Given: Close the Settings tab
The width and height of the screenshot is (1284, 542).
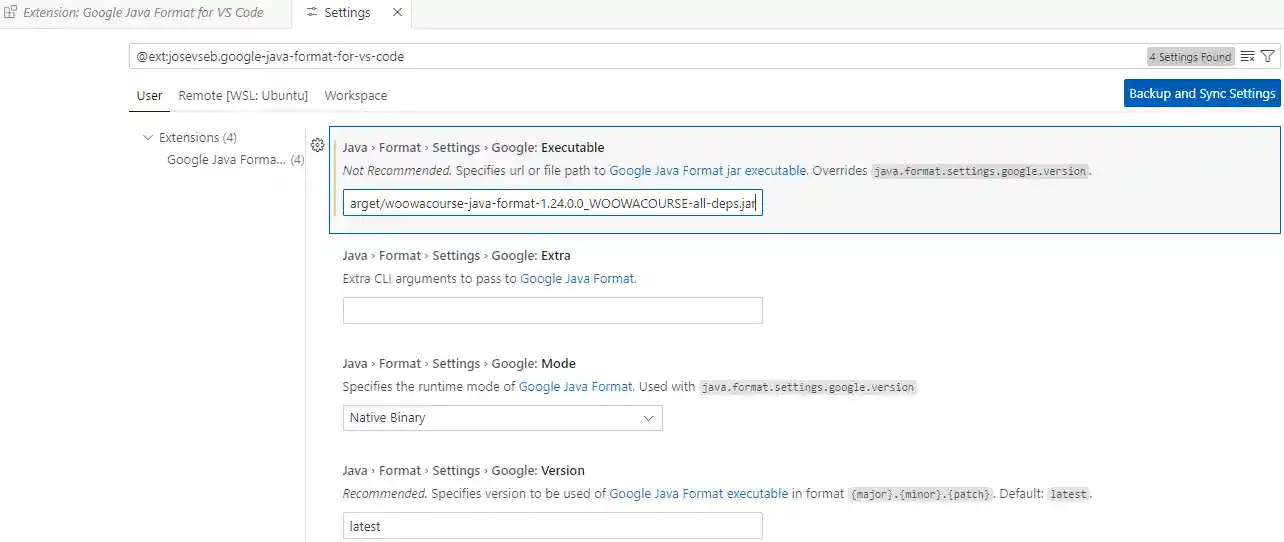Looking at the screenshot, I should click(x=398, y=13).
